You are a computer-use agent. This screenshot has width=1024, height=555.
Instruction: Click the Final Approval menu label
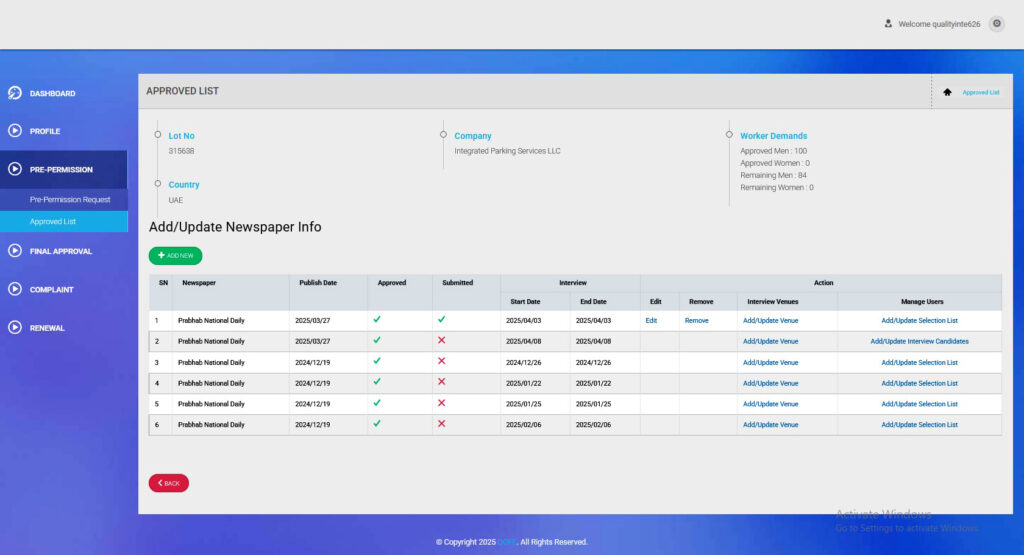click(61, 252)
